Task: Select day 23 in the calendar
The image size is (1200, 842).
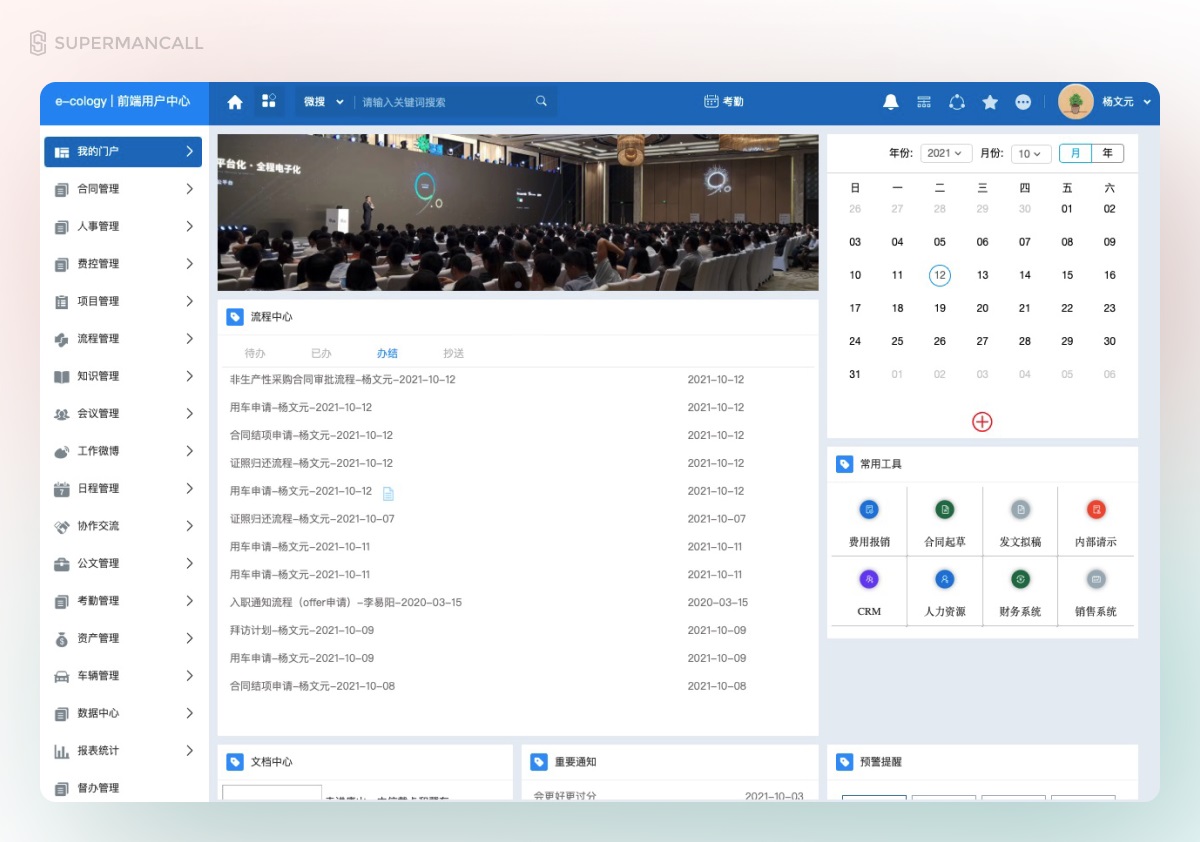Action: pyautogui.click(x=1109, y=308)
